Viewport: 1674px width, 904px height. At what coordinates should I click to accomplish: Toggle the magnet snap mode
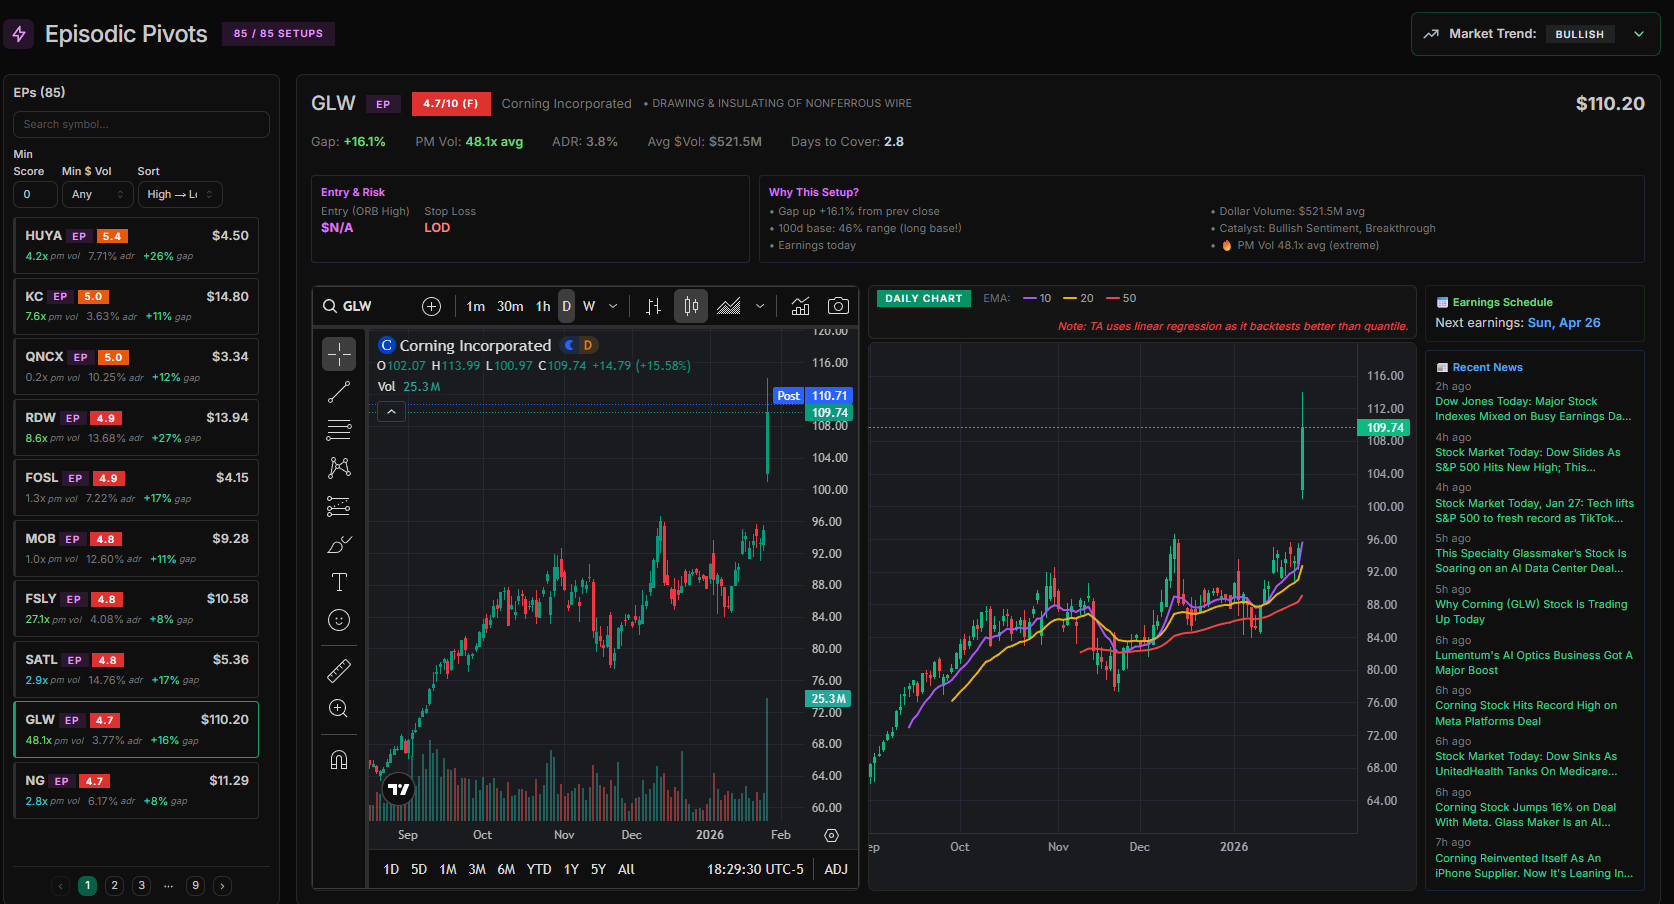(339, 760)
